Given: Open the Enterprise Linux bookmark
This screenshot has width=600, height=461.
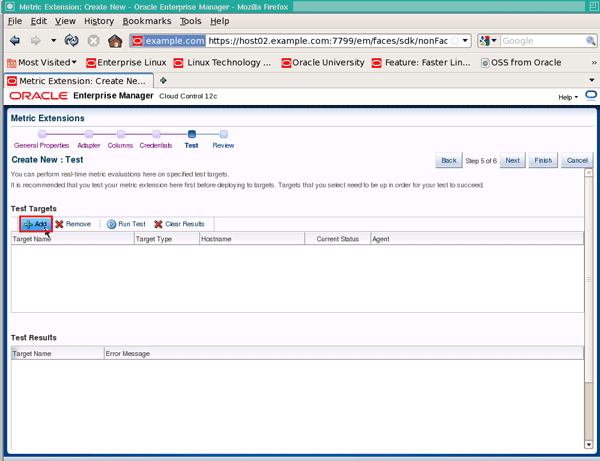Looking at the screenshot, I should pos(126,62).
